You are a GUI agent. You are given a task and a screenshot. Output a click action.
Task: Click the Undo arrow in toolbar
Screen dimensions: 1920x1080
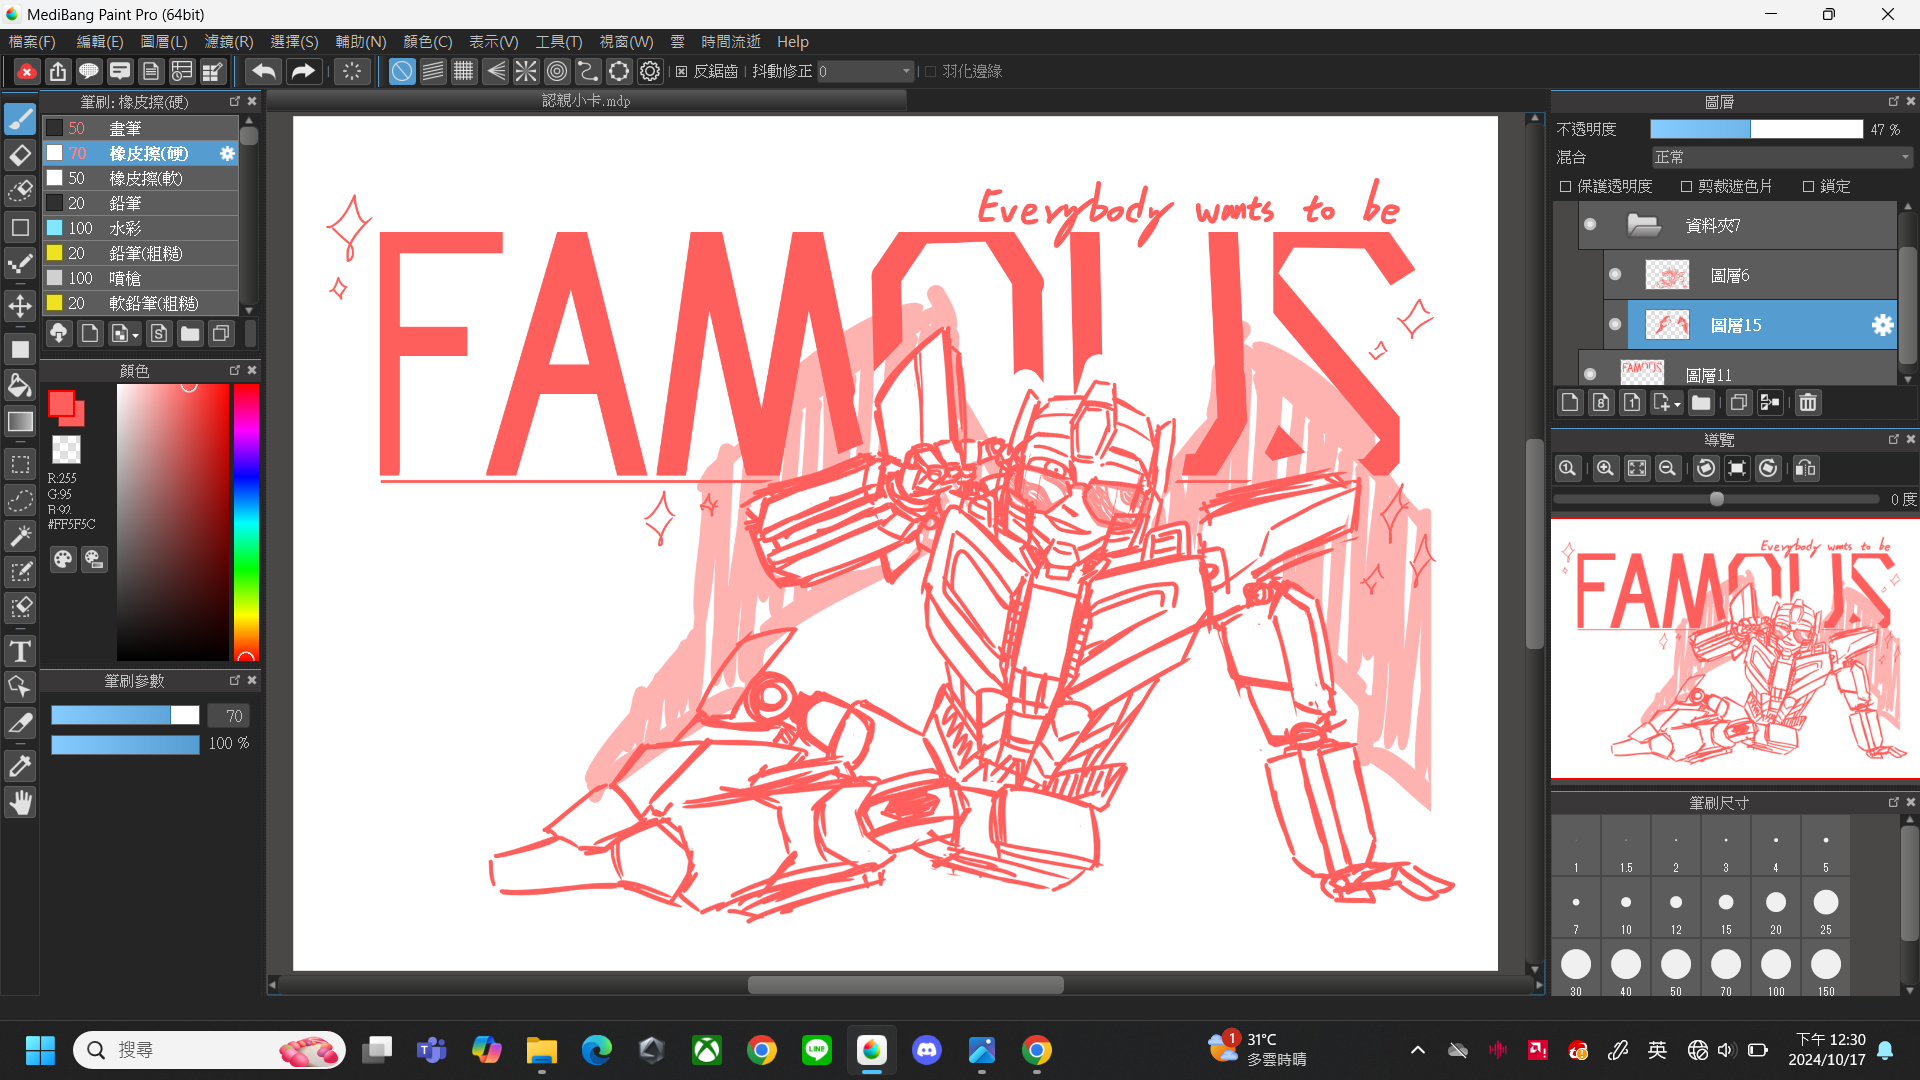264,71
